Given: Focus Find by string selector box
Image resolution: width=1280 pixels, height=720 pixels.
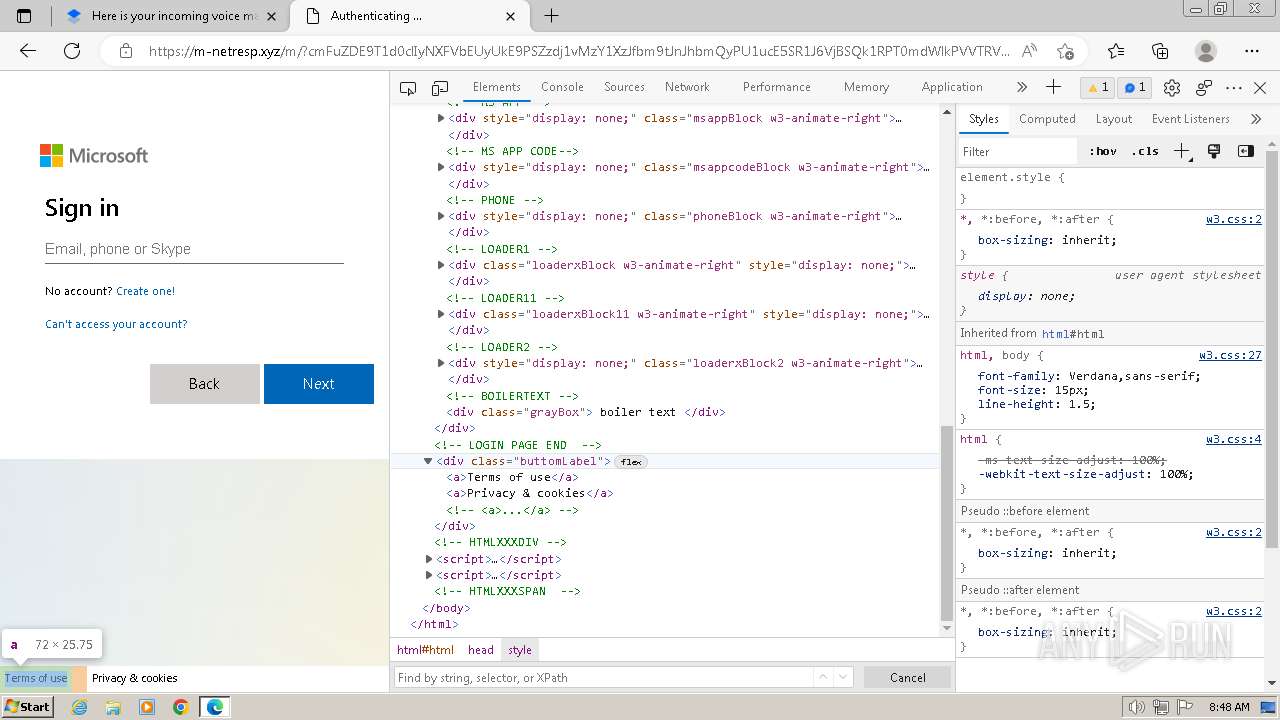Looking at the screenshot, I should pyautogui.click(x=604, y=677).
